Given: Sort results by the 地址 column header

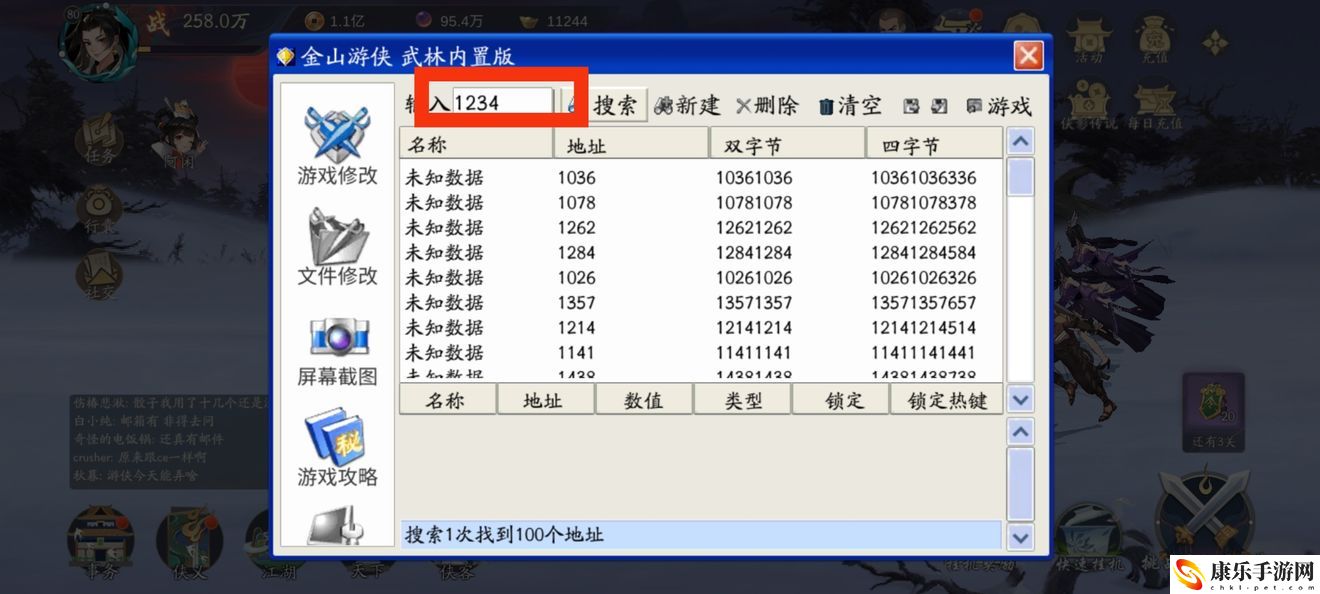Looking at the screenshot, I should click(x=631, y=144).
